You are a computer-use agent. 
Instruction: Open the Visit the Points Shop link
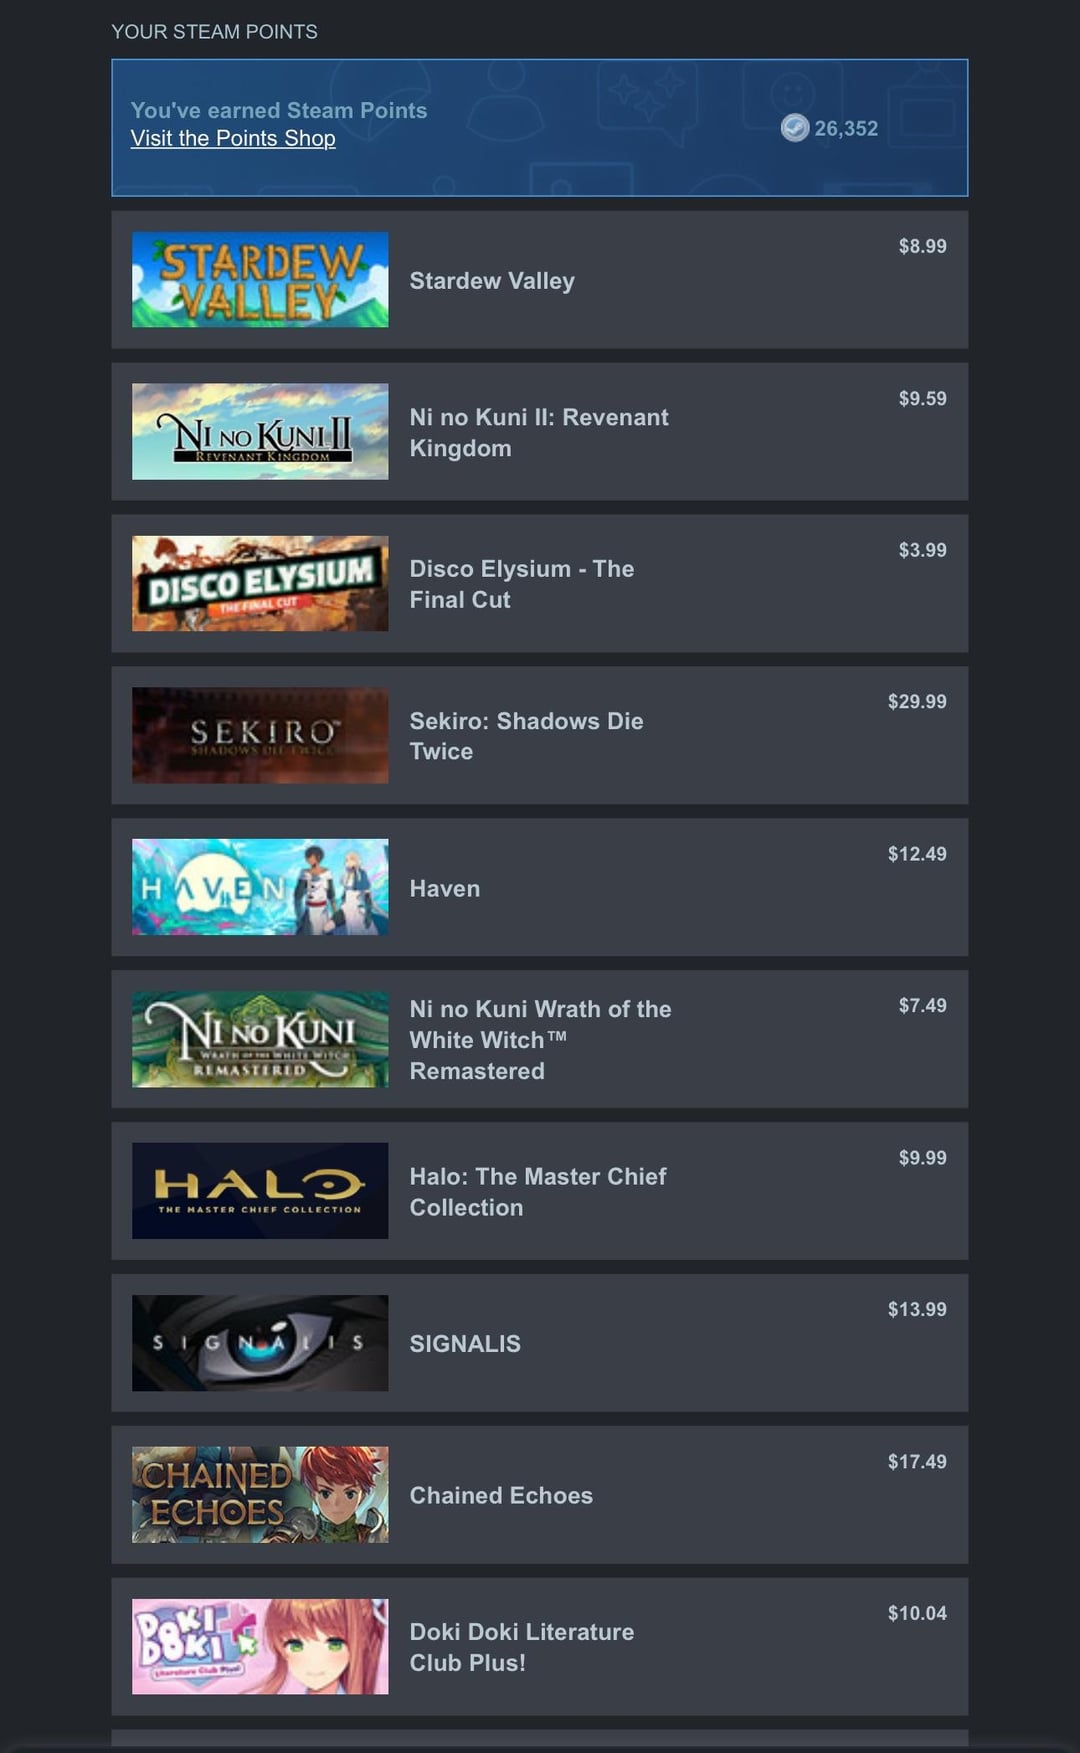coord(233,138)
